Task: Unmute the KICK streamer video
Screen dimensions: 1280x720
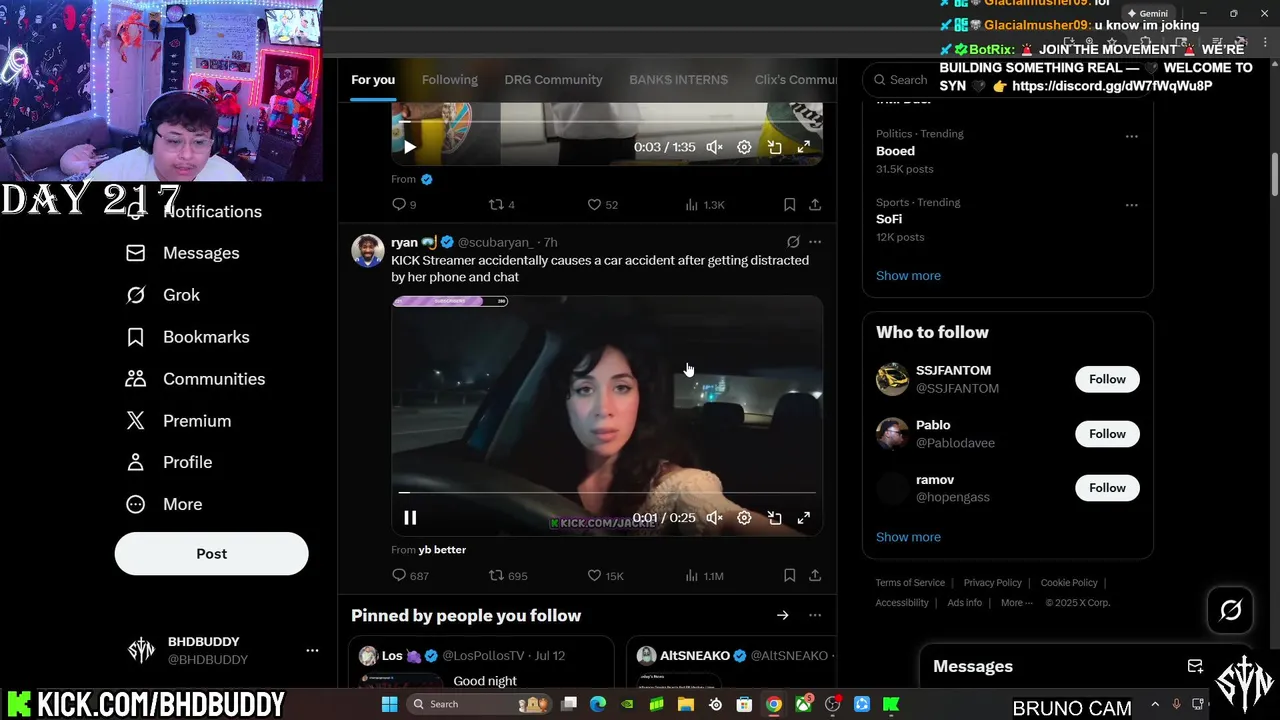Action: [x=714, y=518]
